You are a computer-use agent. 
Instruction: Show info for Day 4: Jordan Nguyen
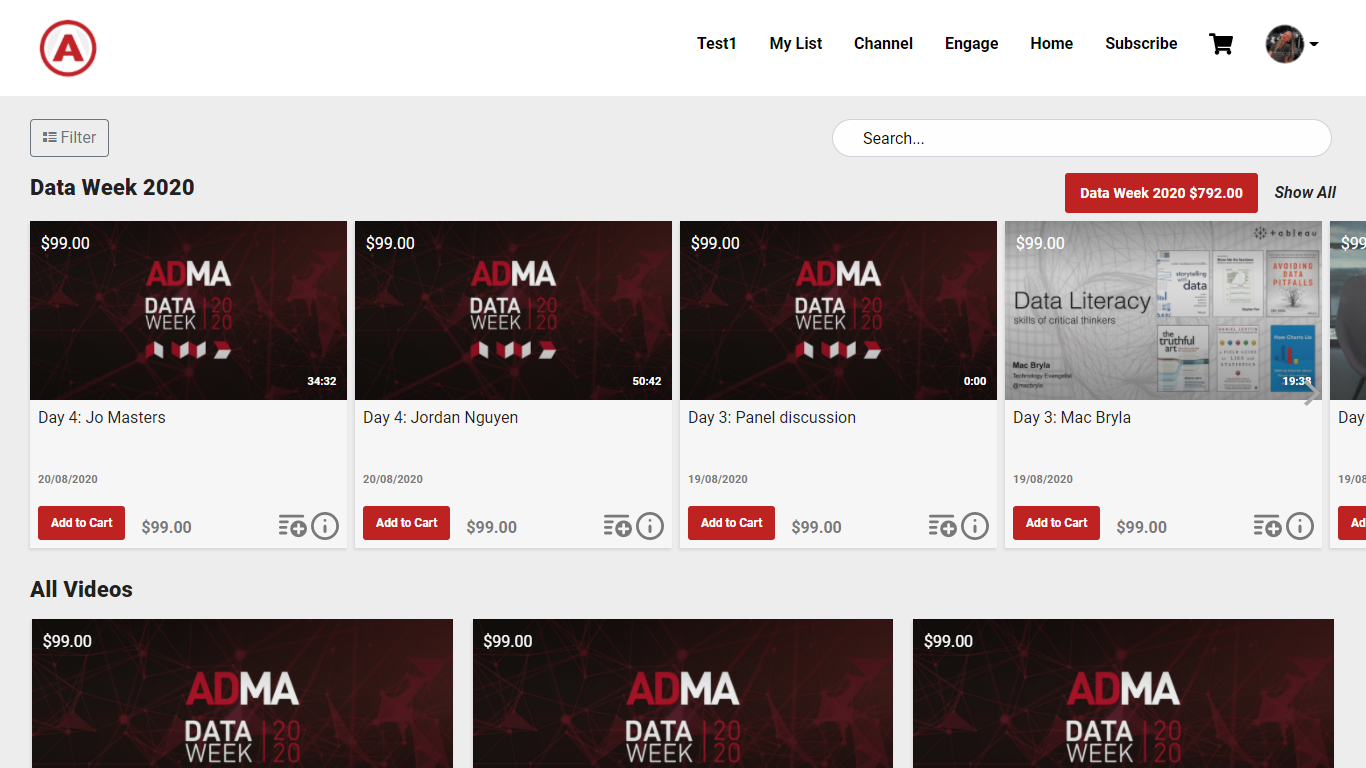tap(650, 526)
